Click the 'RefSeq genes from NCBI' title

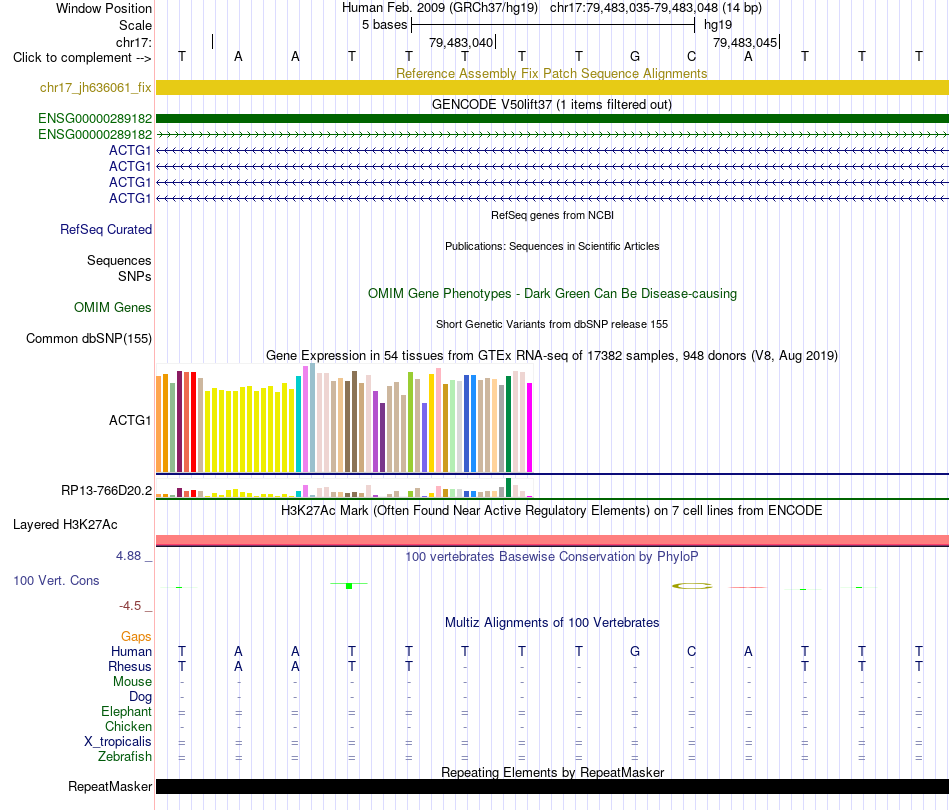point(552,215)
